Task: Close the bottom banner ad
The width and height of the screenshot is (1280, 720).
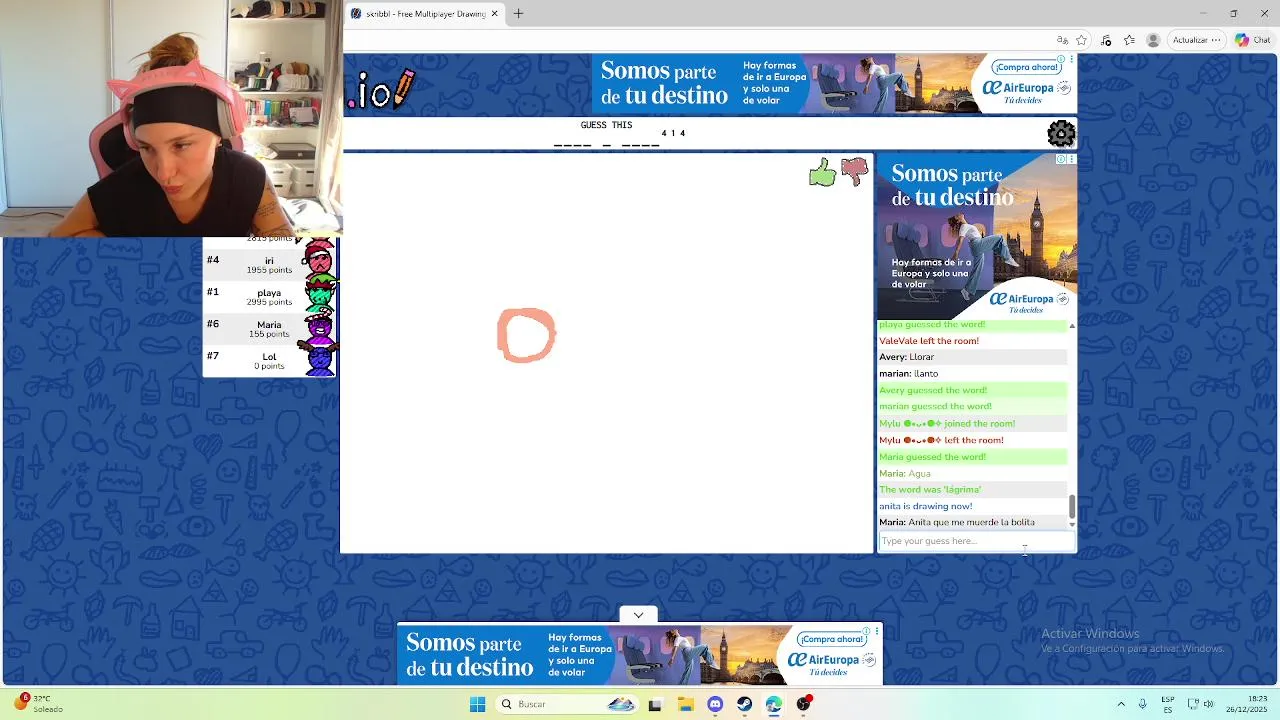Action: pyautogui.click(x=877, y=630)
